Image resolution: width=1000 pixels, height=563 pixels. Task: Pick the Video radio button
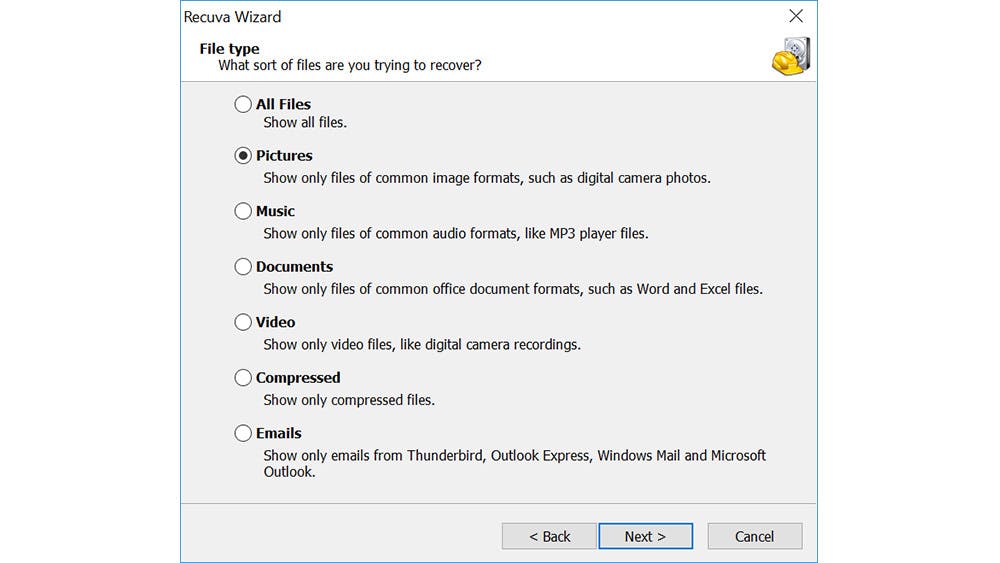243,322
